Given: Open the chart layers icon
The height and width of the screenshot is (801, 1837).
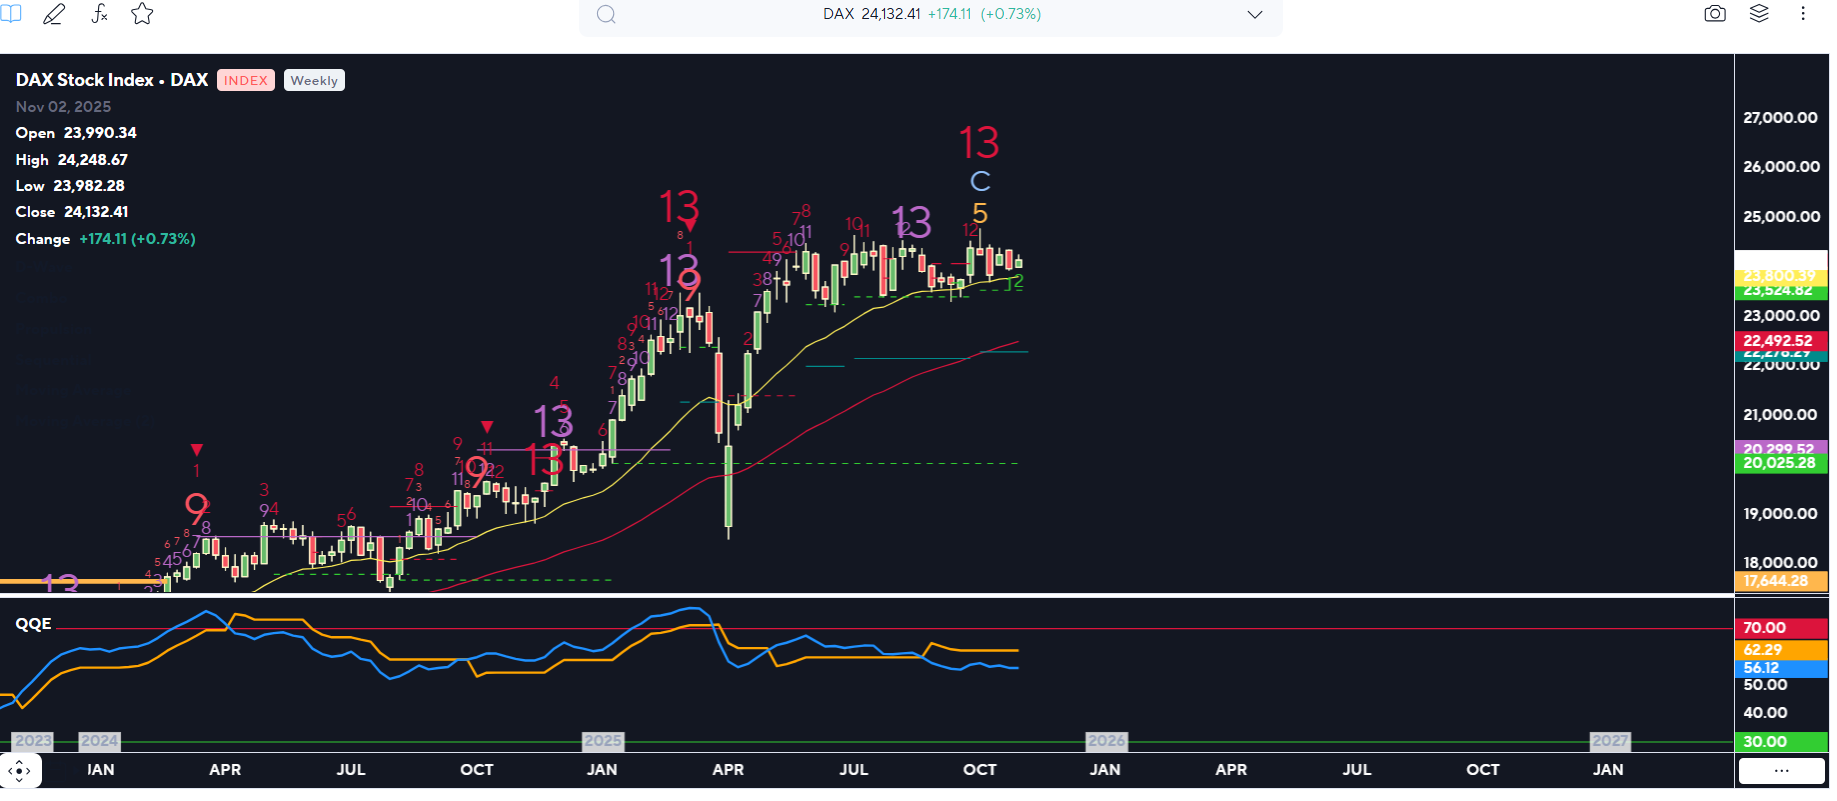Looking at the screenshot, I should click(1759, 14).
